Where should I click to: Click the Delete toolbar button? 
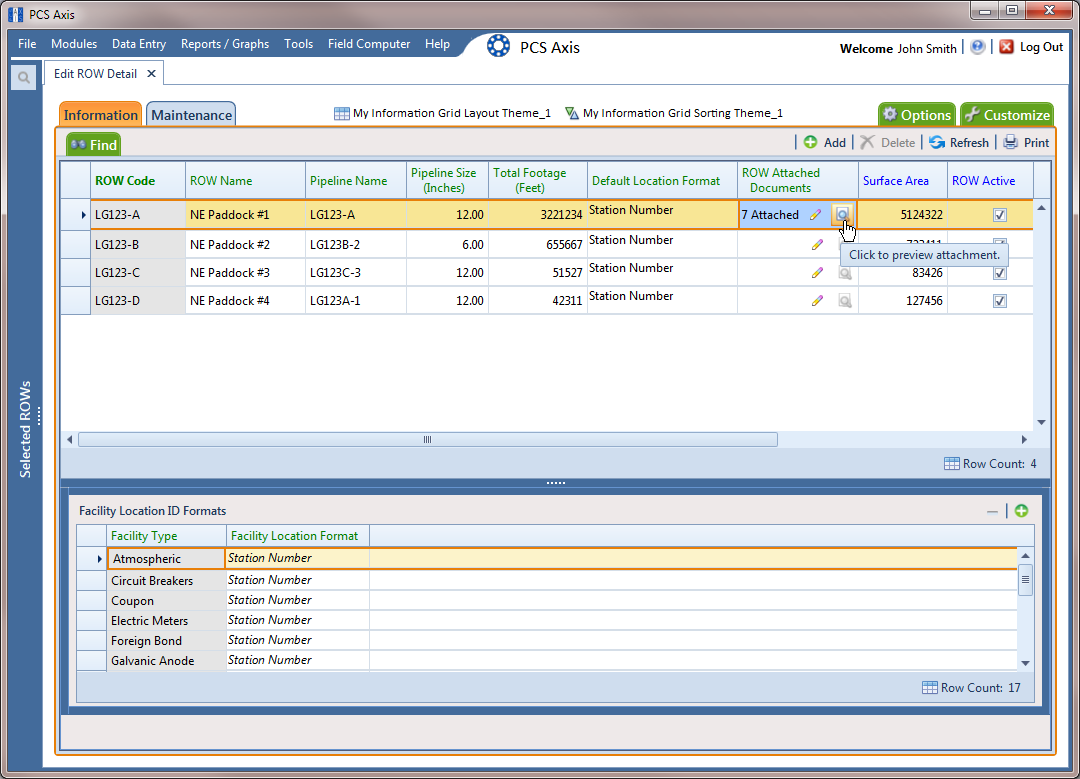888,143
